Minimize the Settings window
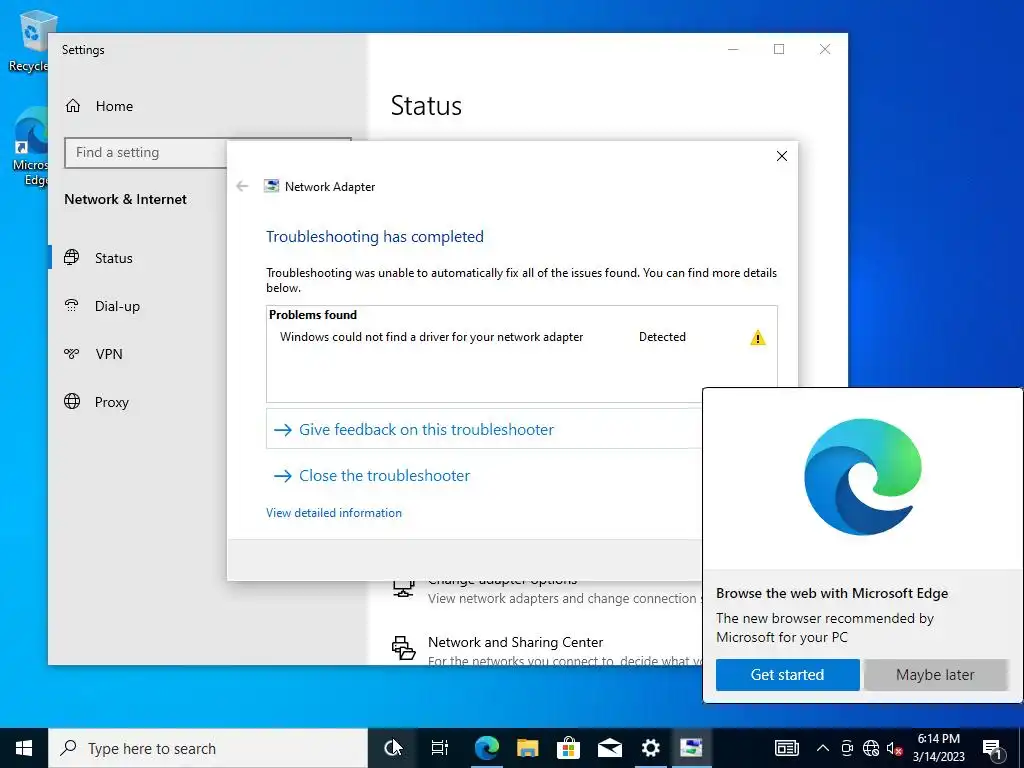Image resolution: width=1024 pixels, height=768 pixels. [733, 50]
